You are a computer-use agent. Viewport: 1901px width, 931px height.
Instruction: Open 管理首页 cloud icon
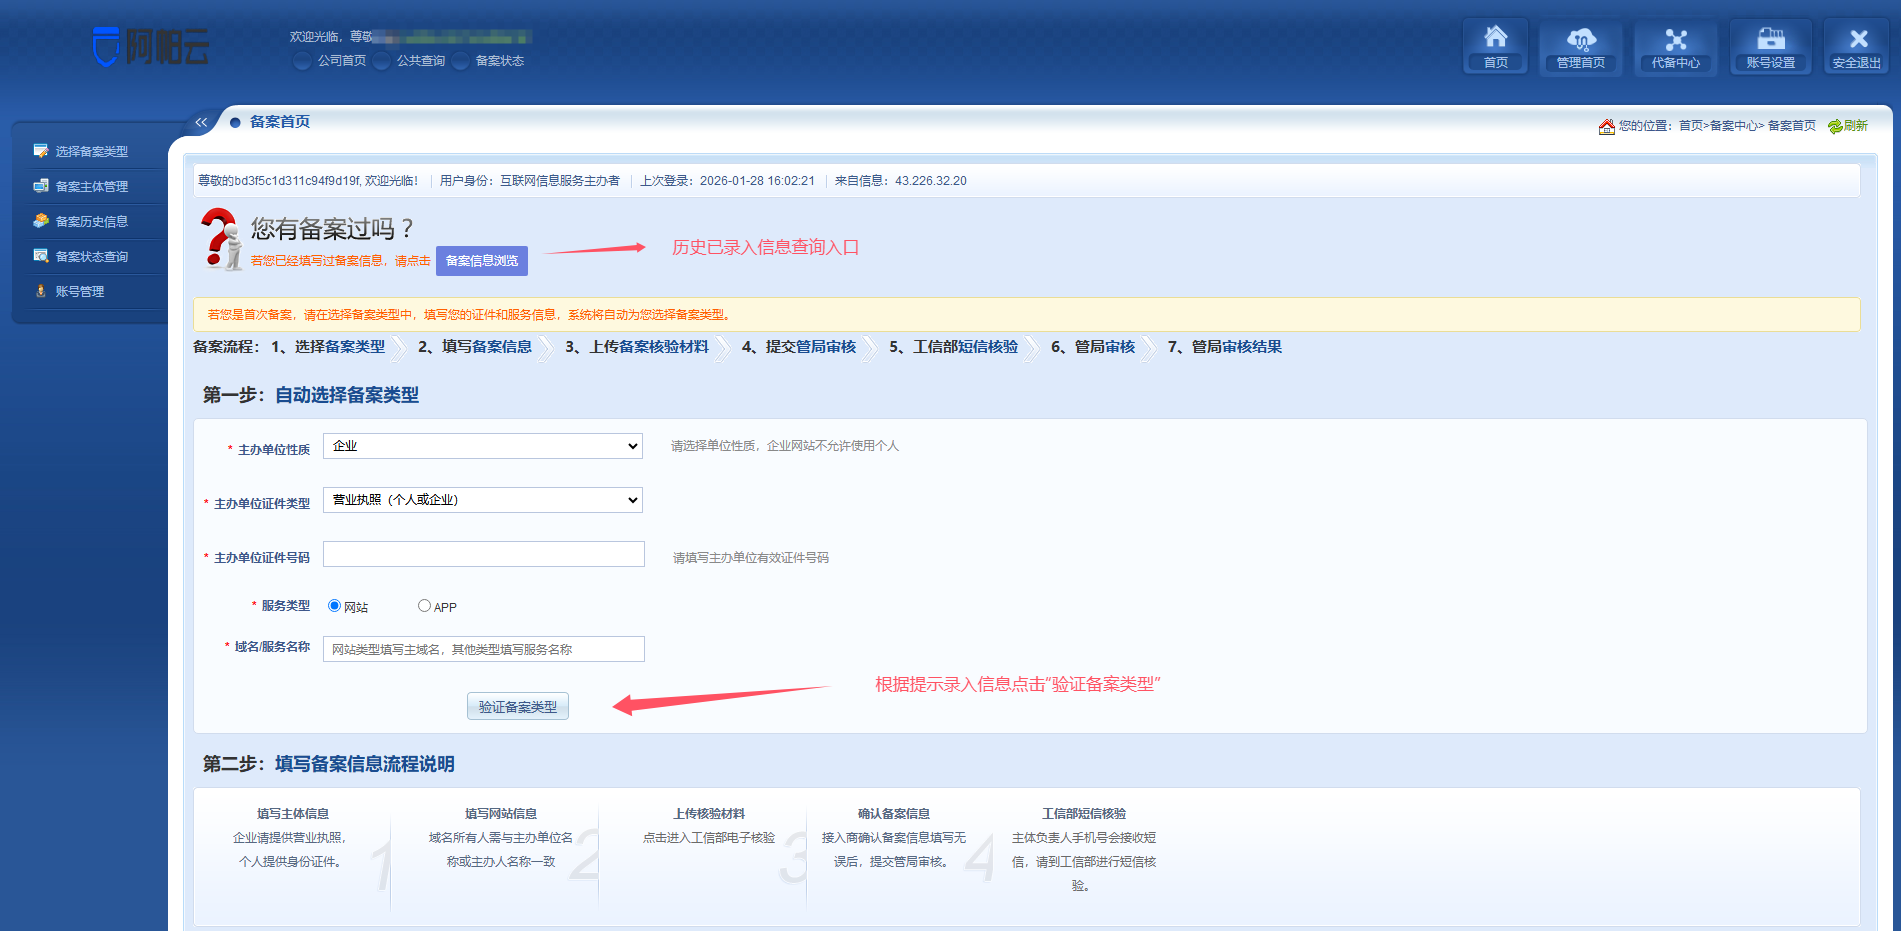pos(1580,40)
